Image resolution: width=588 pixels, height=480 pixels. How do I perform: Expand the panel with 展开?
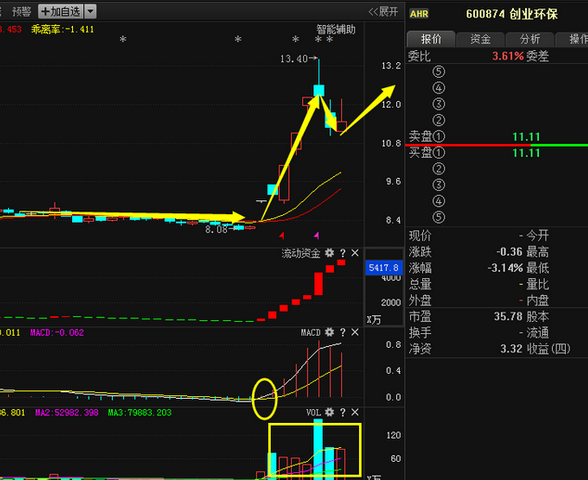383,12
